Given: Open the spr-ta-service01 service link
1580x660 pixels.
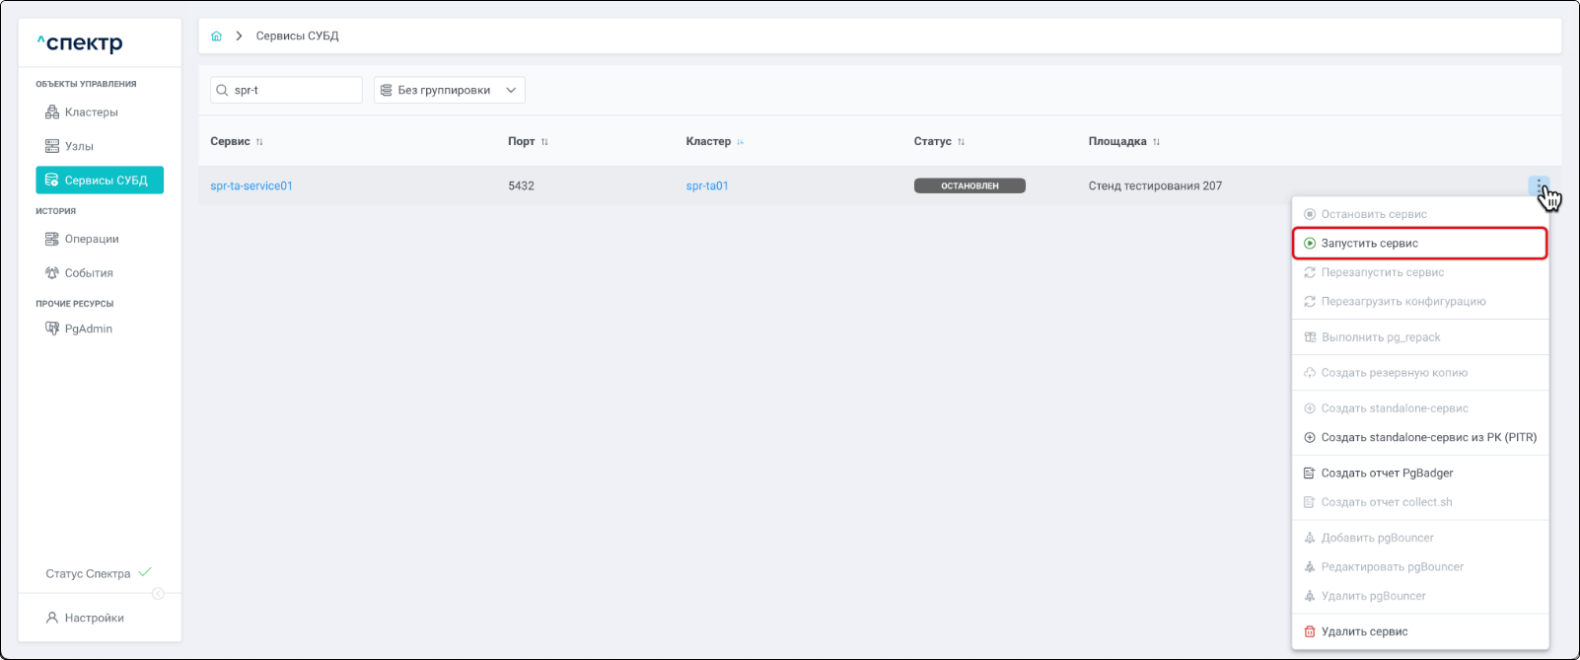Looking at the screenshot, I should (251, 186).
